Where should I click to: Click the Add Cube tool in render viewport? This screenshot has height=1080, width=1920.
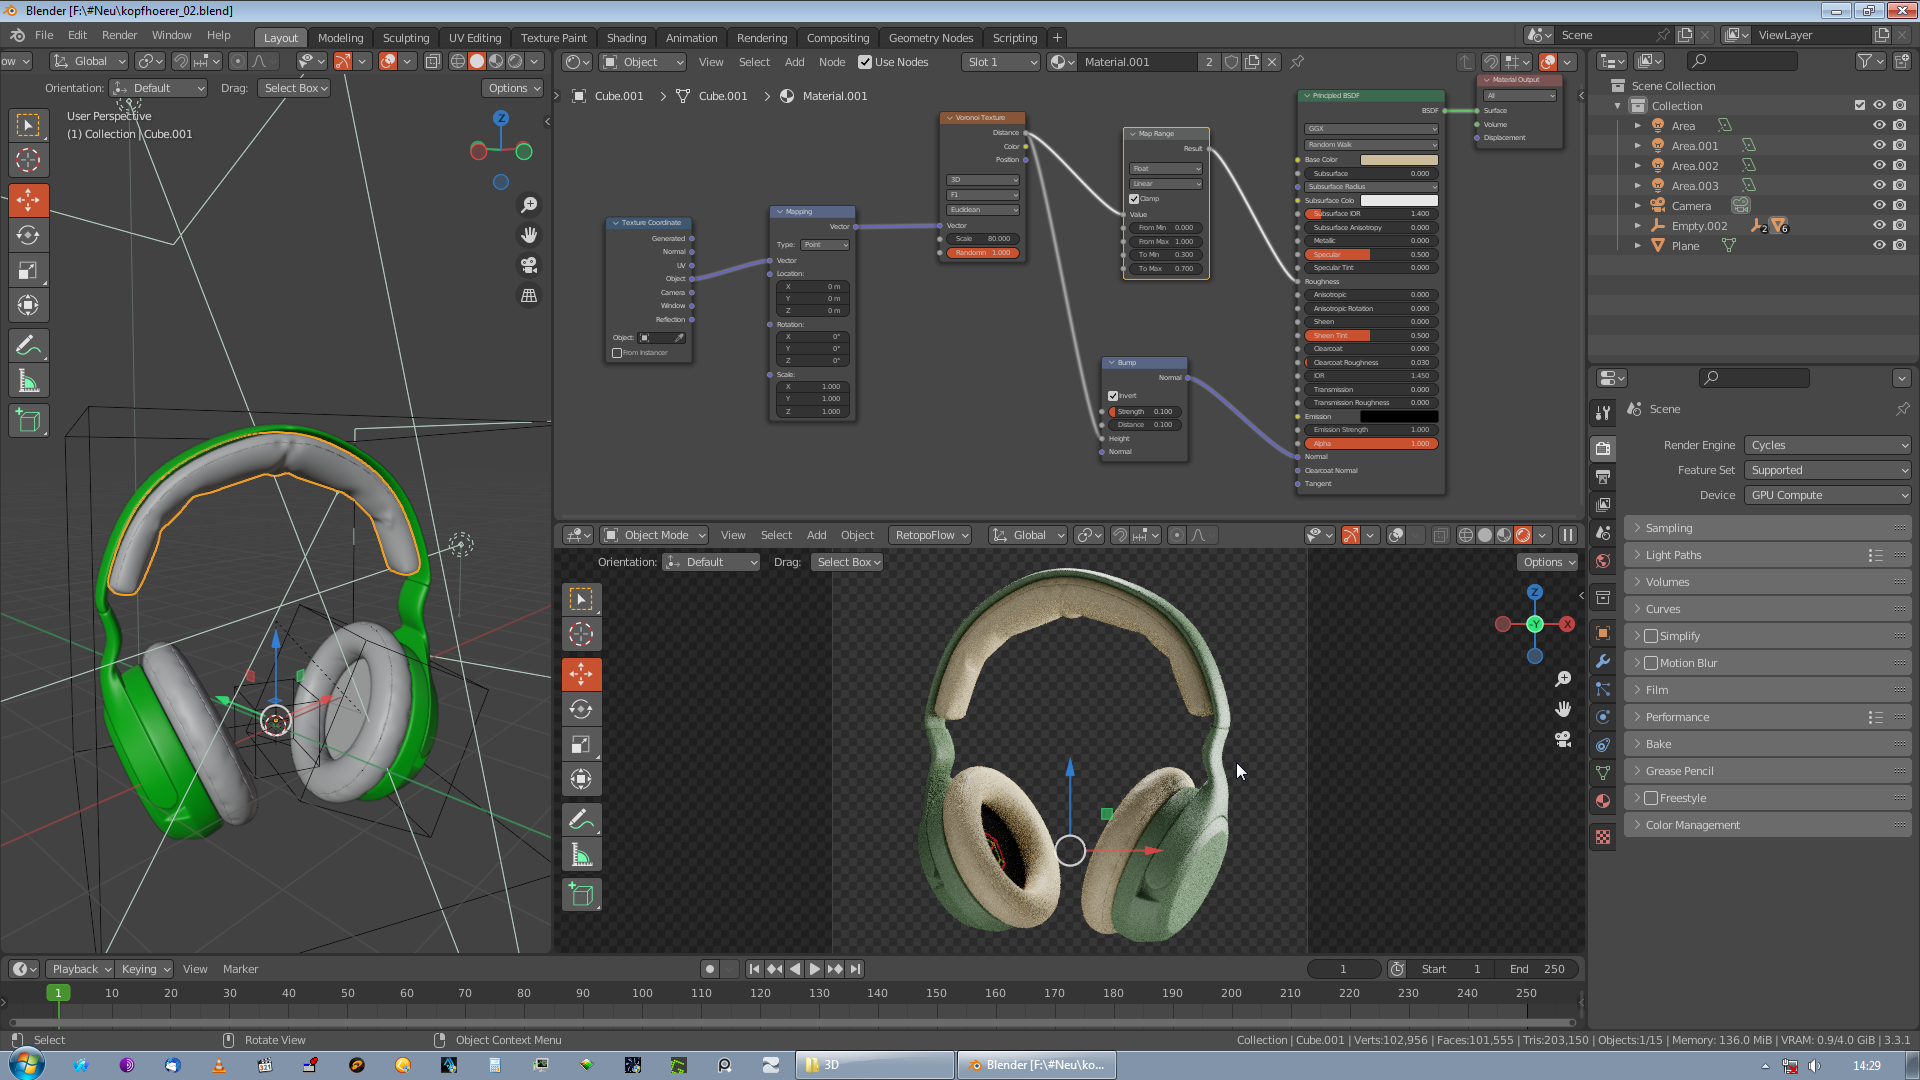click(x=581, y=895)
